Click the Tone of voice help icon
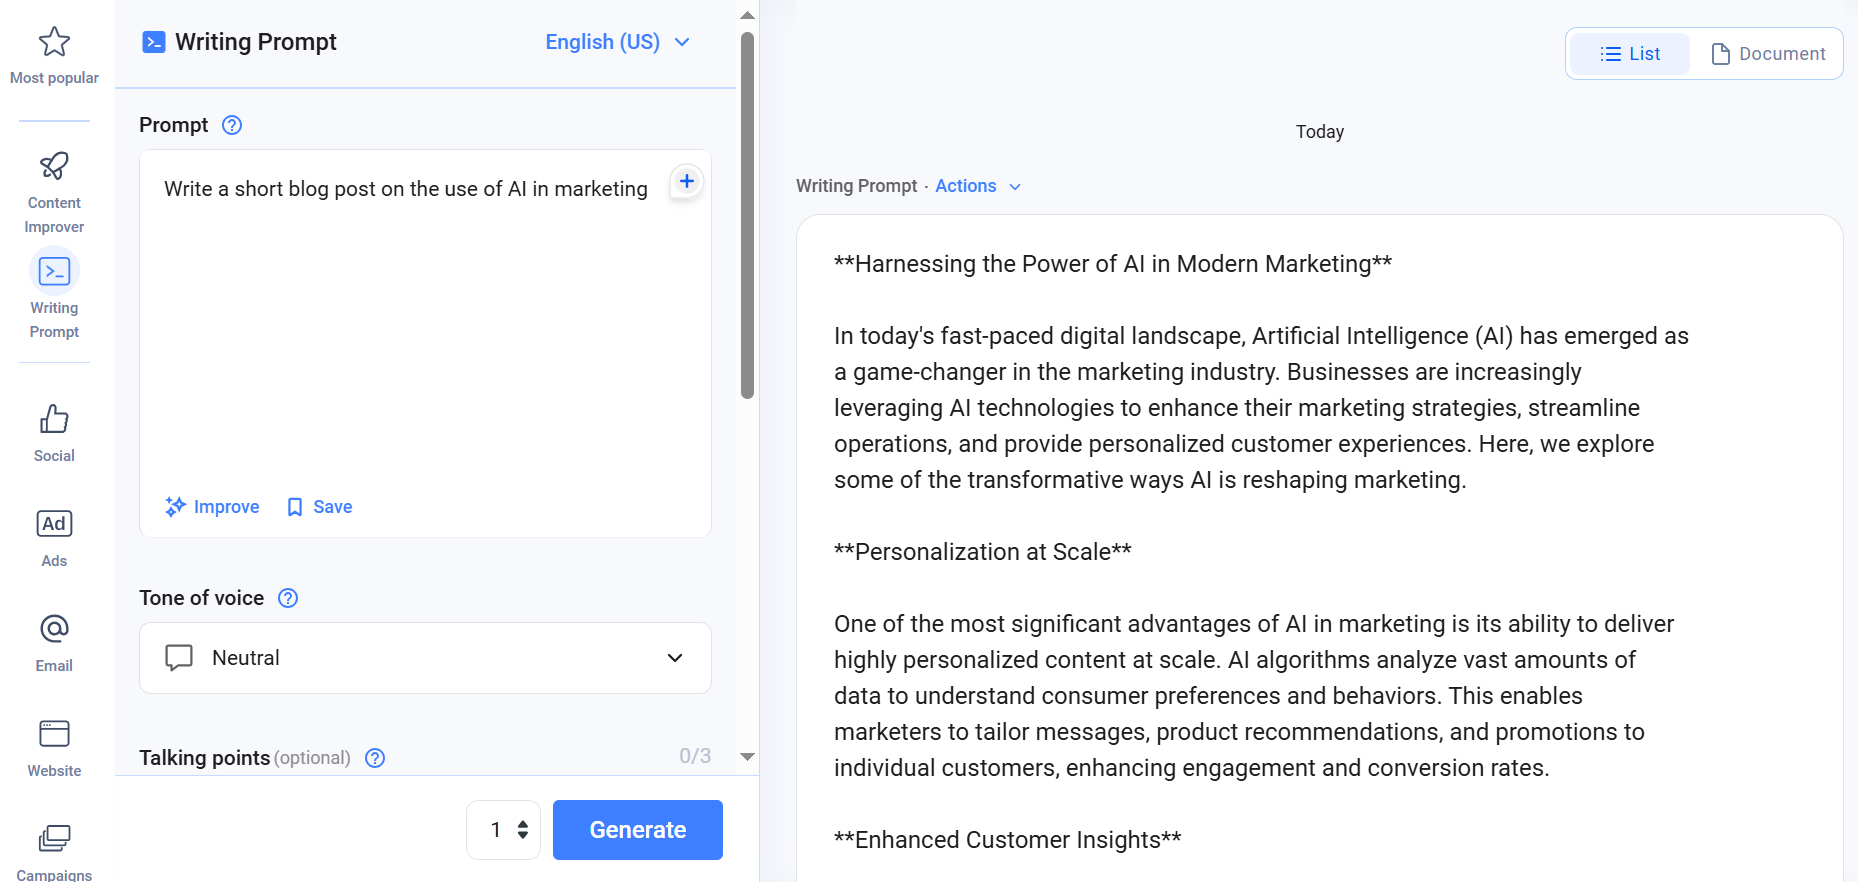 pos(288,598)
